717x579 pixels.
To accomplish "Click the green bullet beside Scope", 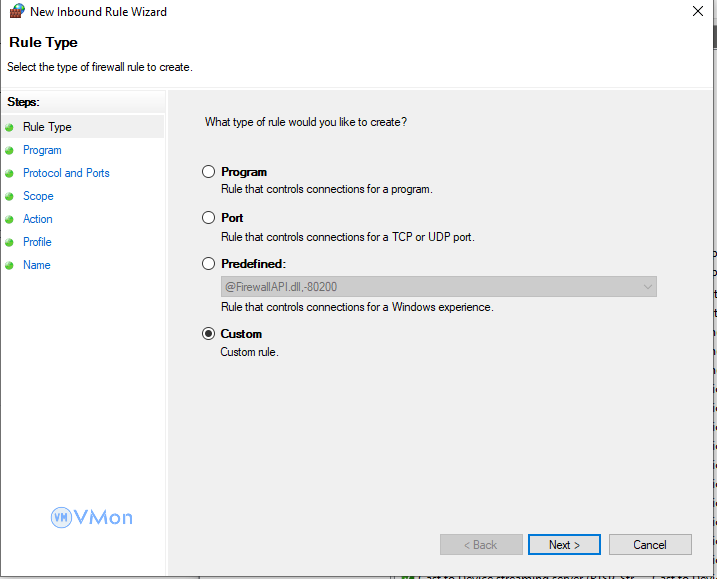I will 10,197.
